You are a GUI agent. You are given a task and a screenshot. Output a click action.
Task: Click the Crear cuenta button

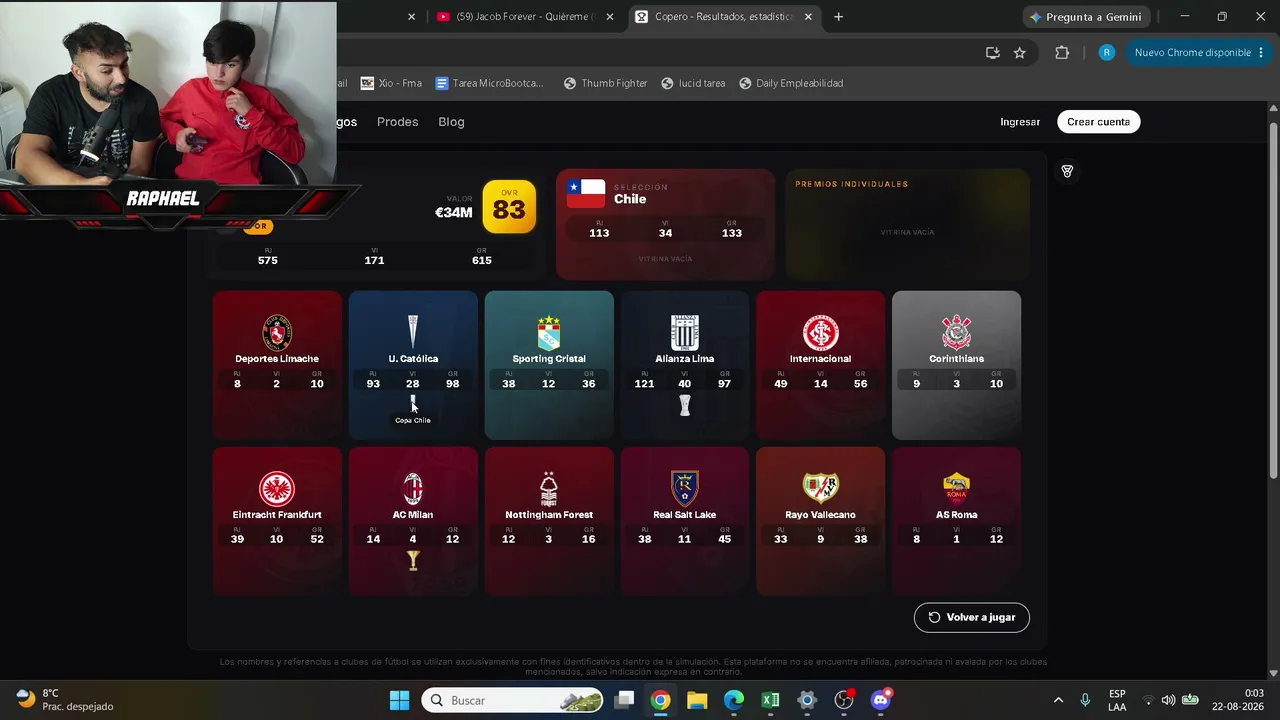coord(1098,122)
